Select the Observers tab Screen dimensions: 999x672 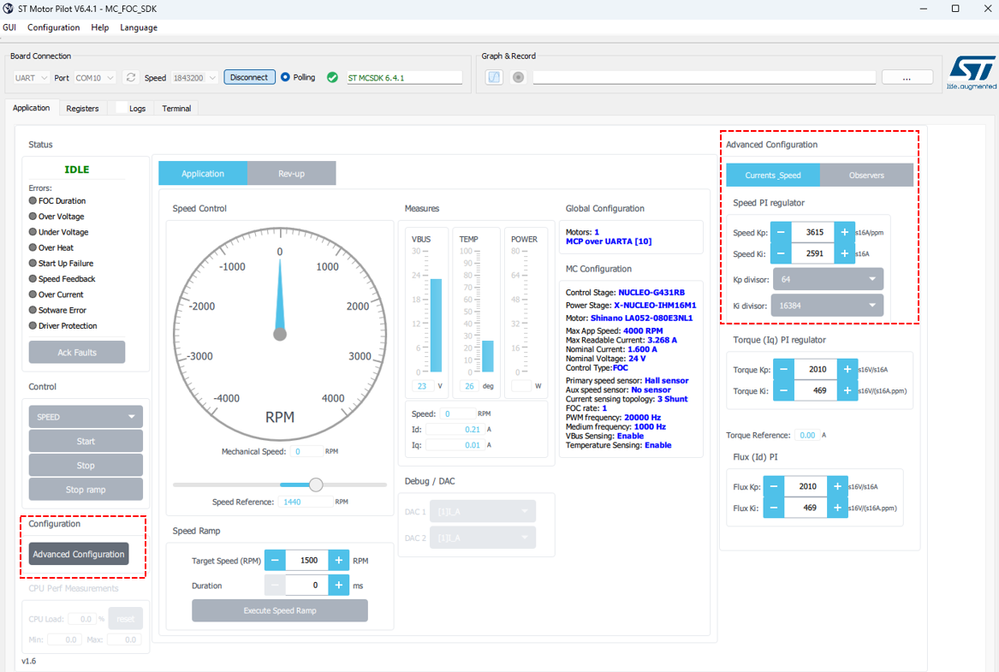point(866,175)
